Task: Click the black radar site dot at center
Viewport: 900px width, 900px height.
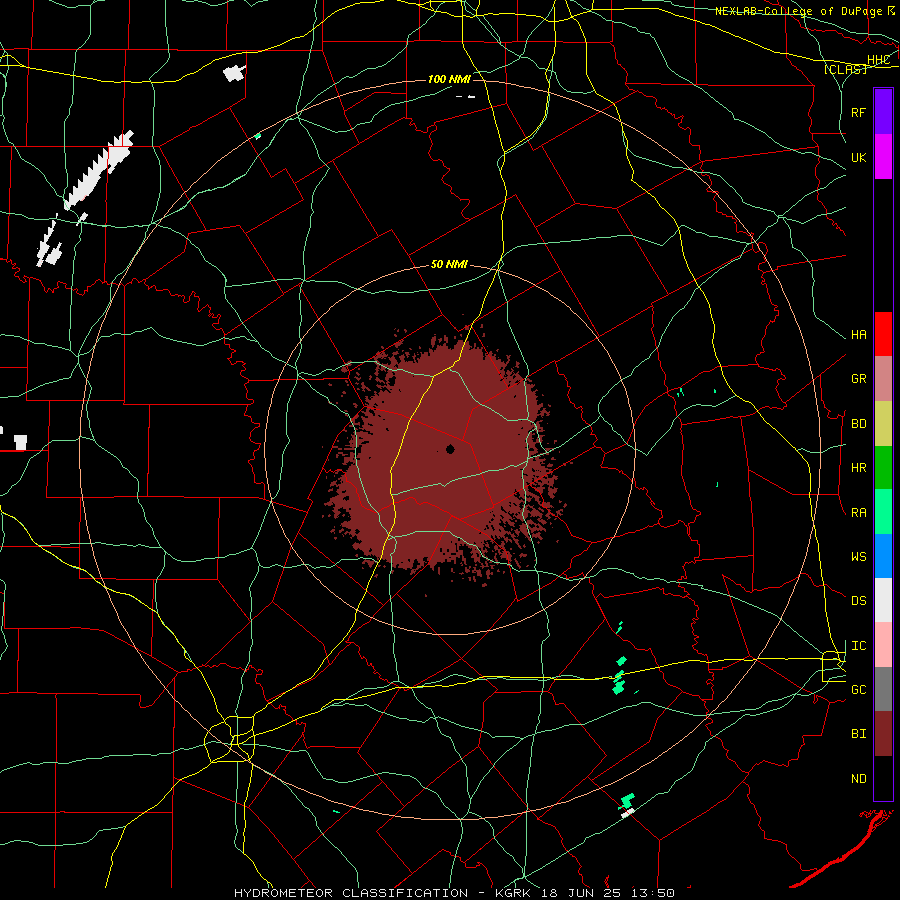Action: pyautogui.click(x=450, y=449)
